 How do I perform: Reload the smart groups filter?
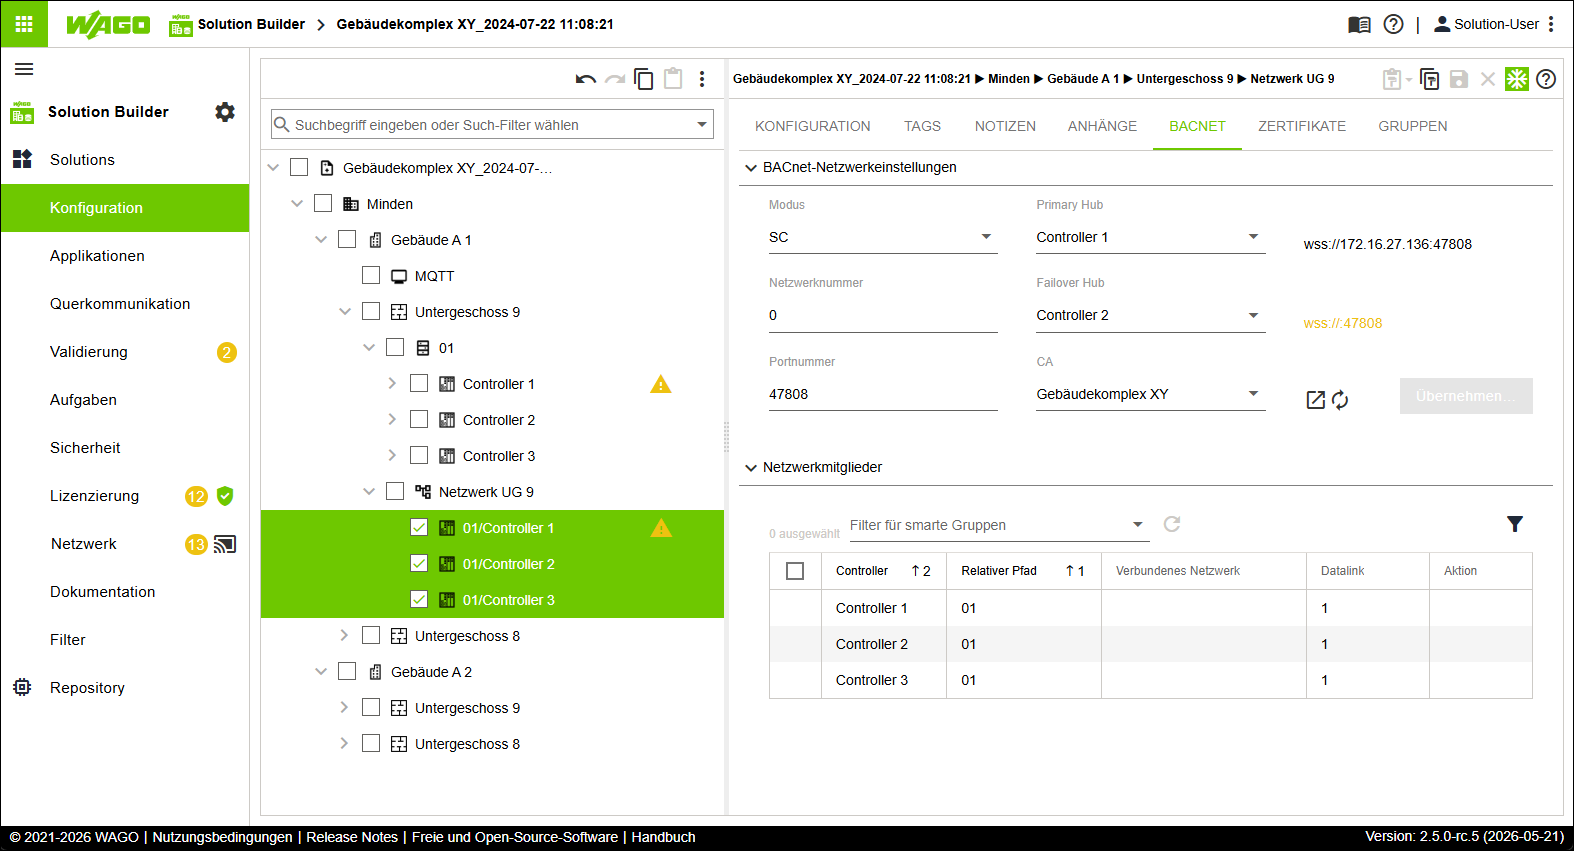click(1172, 524)
